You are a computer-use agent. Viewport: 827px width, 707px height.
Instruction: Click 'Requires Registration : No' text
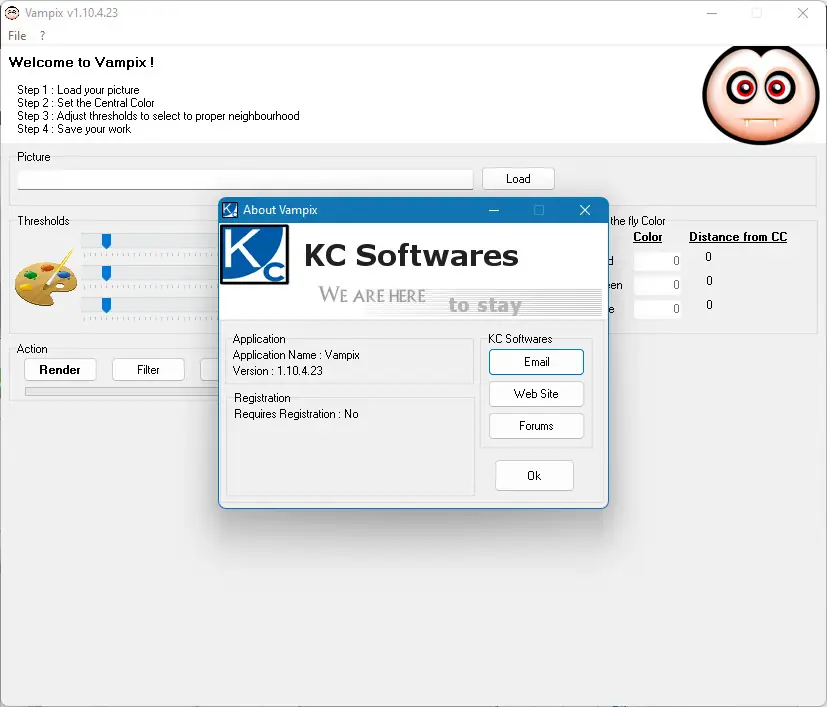coord(296,414)
